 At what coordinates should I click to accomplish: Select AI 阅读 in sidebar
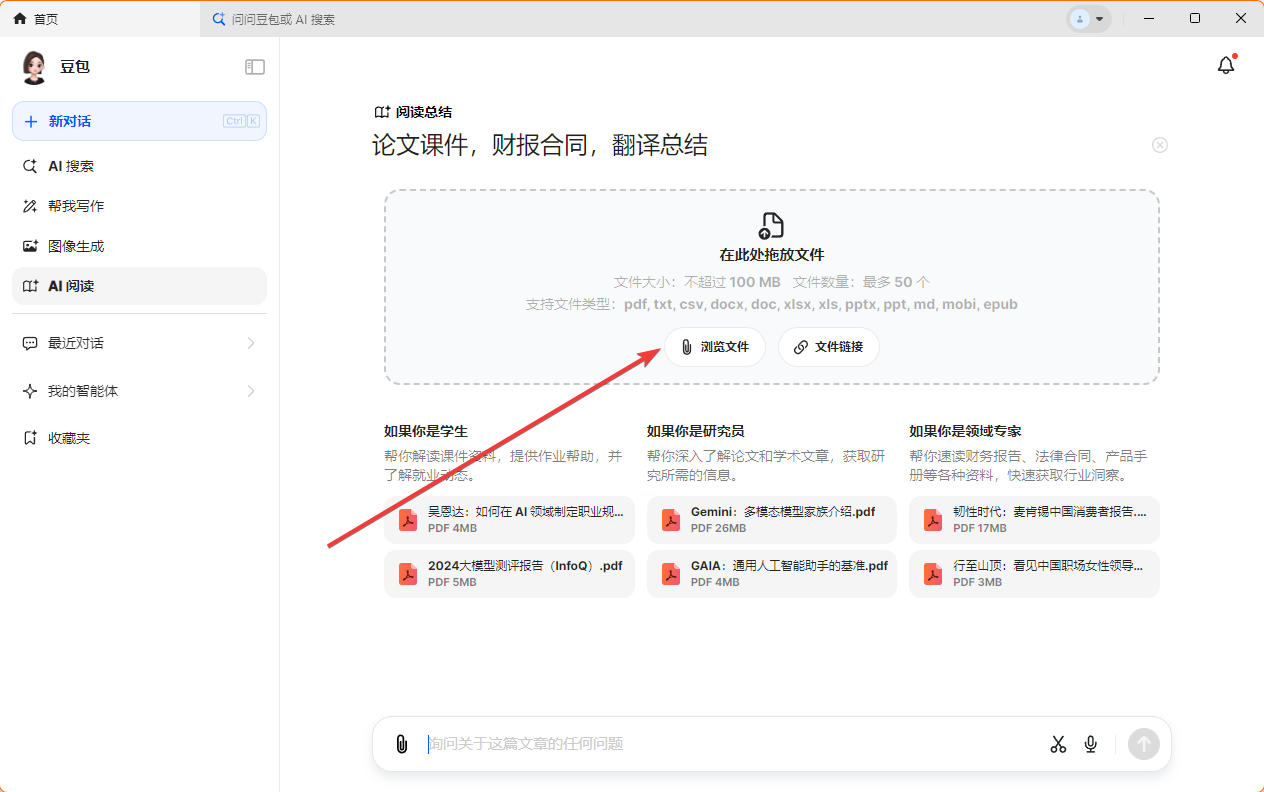[139, 286]
